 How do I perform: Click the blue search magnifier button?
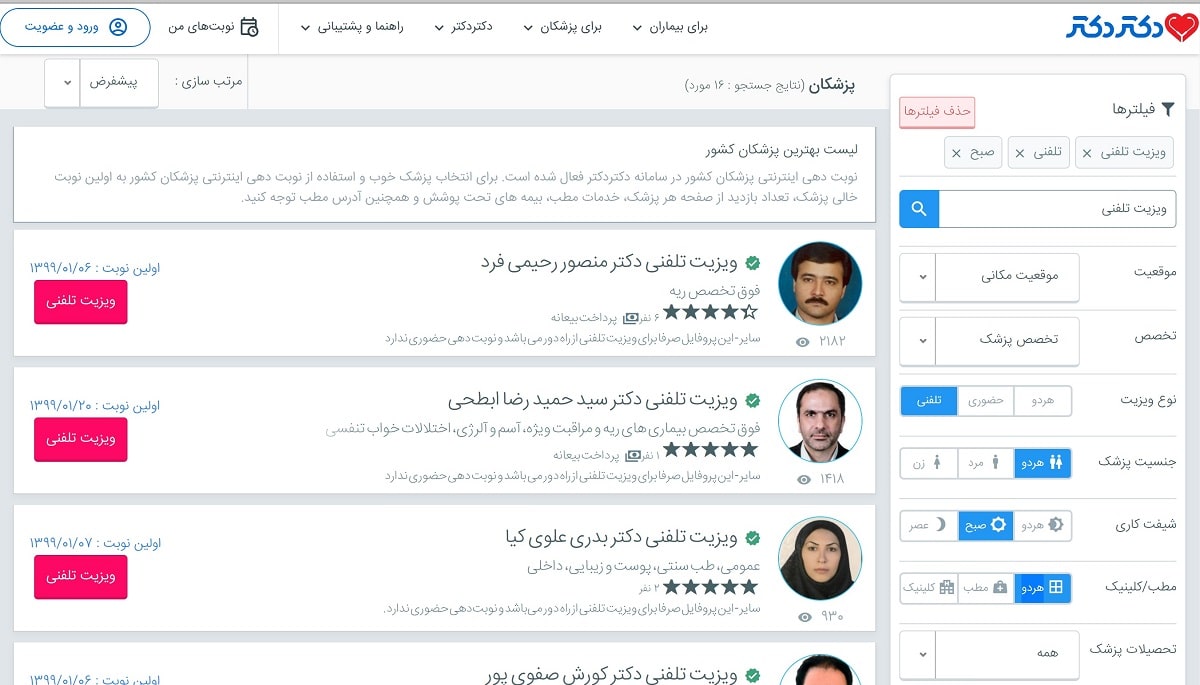pyautogui.click(x=919, y=209)
